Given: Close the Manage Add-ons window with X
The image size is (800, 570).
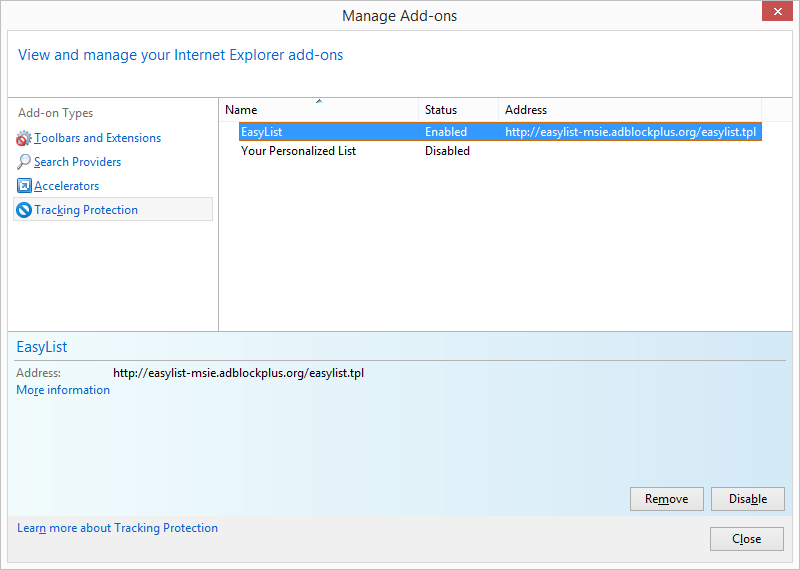Looking at the screenshot, I should point(775,13).
